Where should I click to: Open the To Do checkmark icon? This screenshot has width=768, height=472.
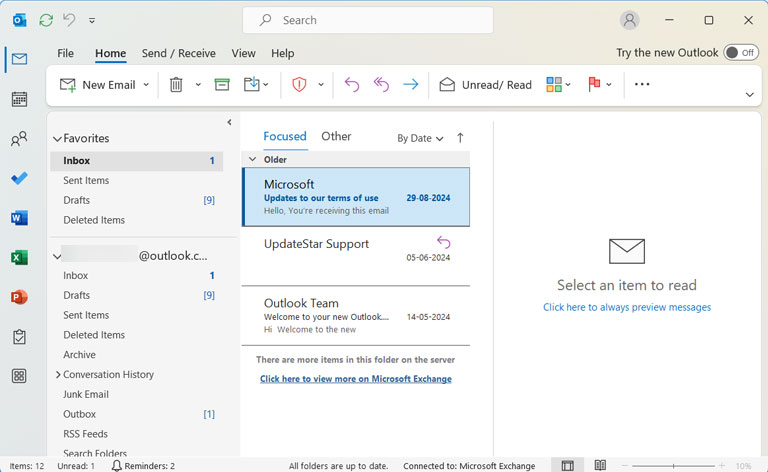coord(19,178)
